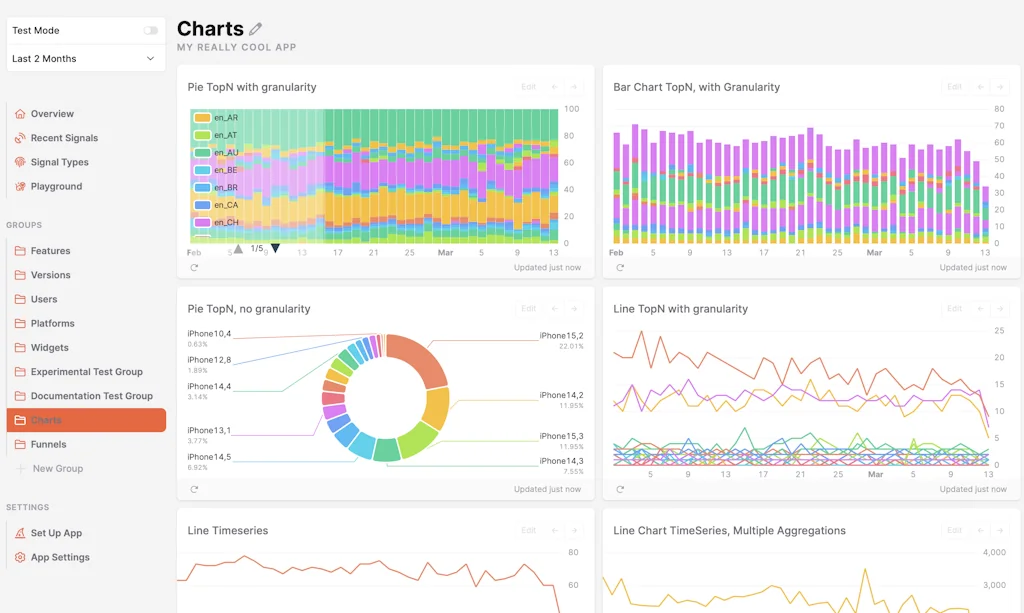Image resolution: width=1024 pixels, height=613 pixels.
Task: Refresh the Bar Chart TopN card
Action: click(620, 268)
